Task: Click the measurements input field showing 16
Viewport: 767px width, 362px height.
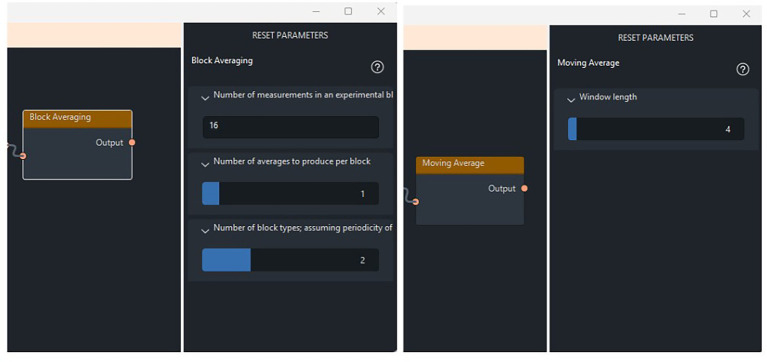Action: 291,127
